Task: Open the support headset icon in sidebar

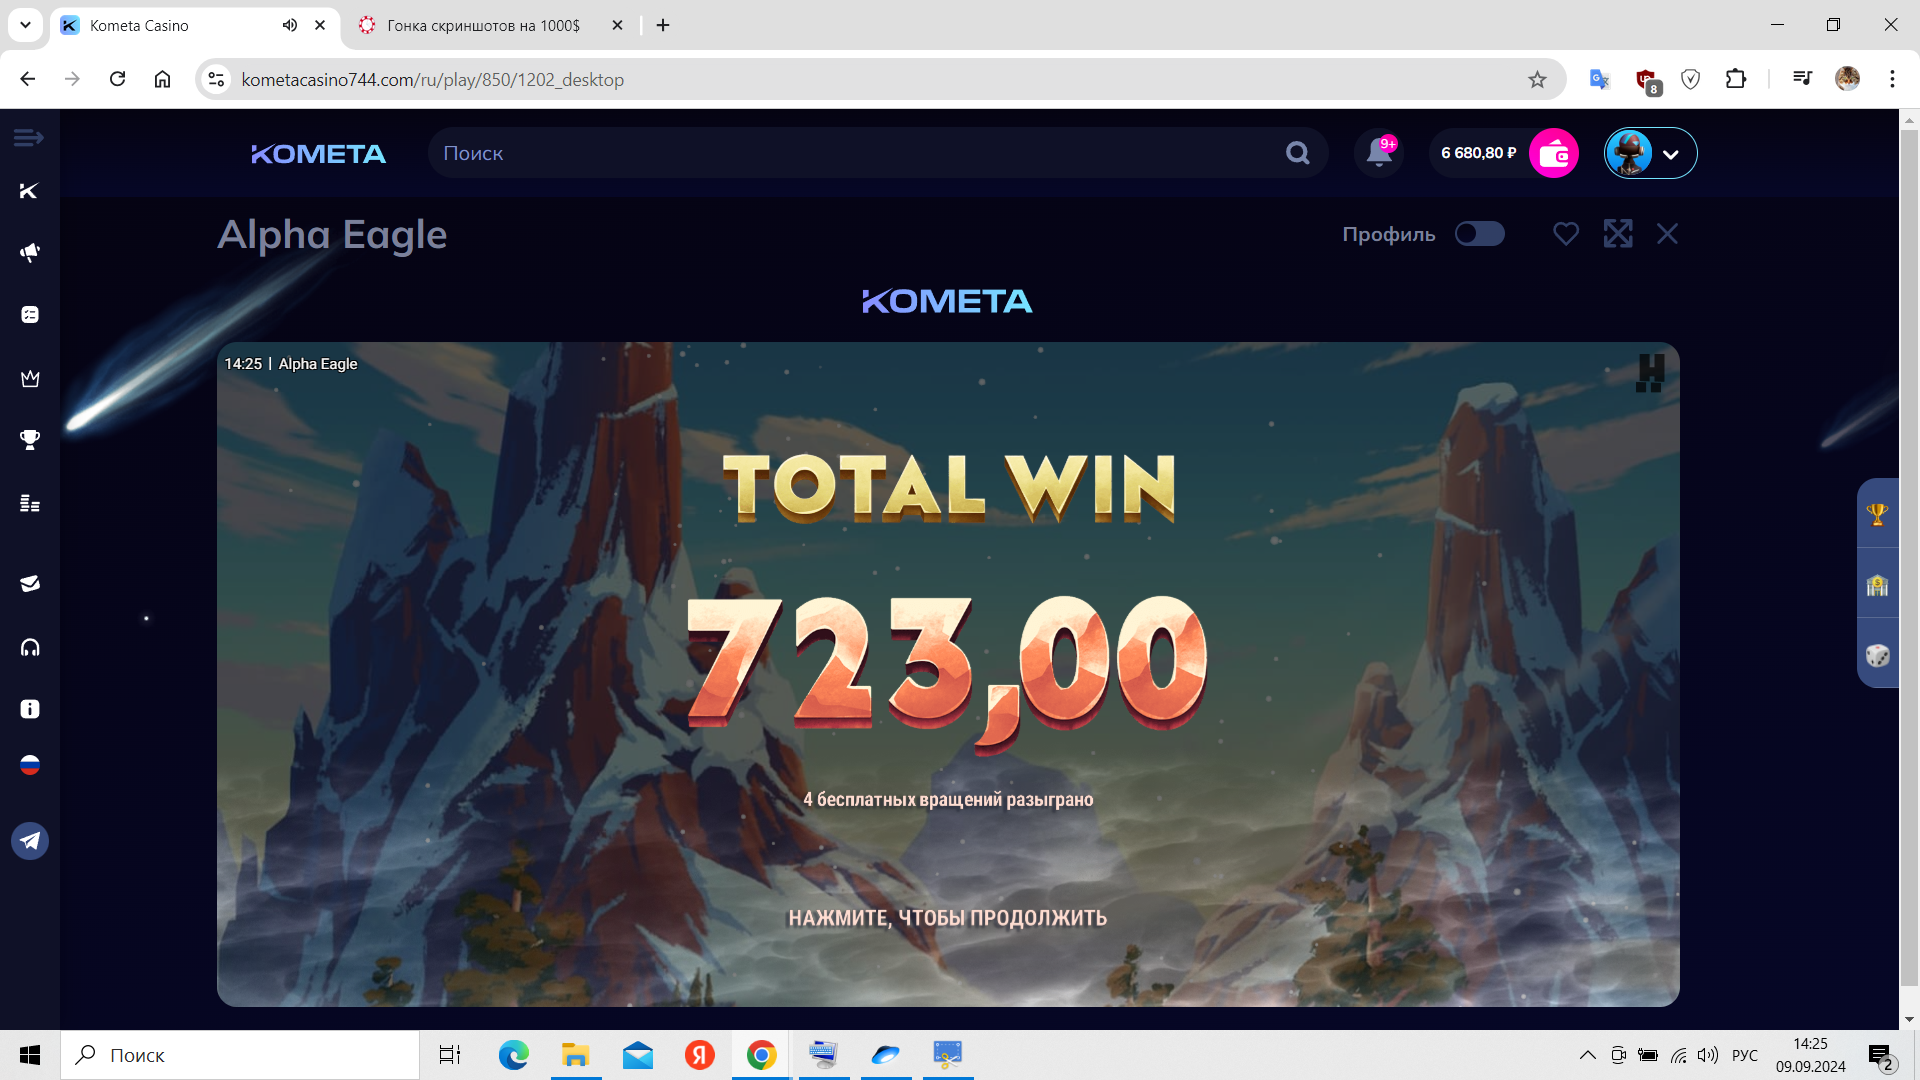Action: 30,648
